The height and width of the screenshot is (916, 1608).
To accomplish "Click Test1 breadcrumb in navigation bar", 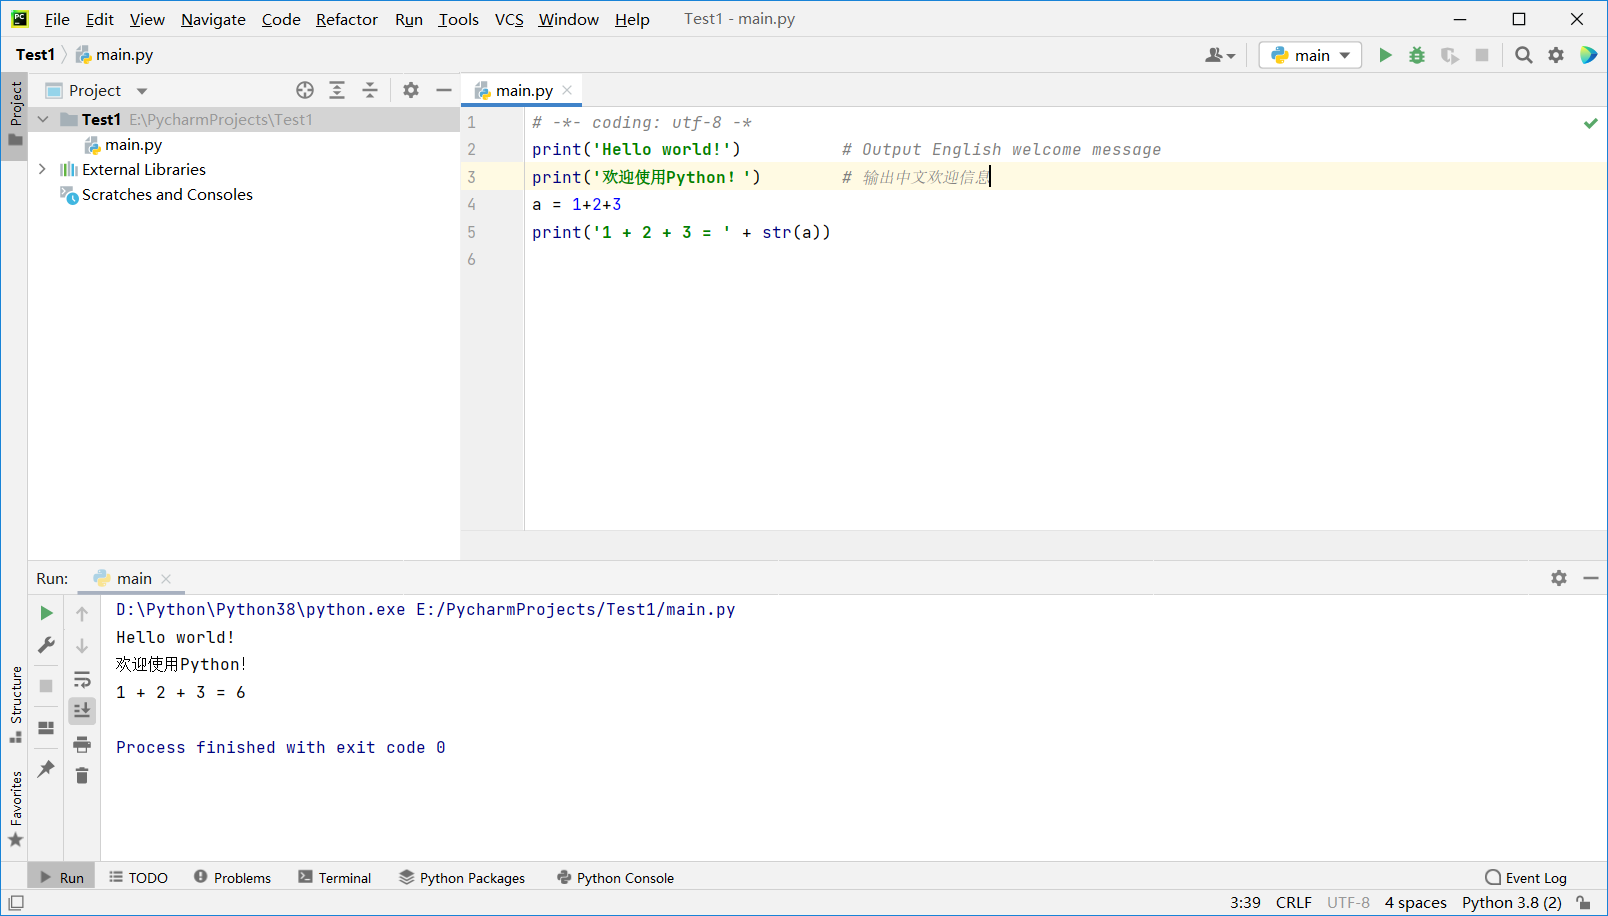I will pyautogui.click(x=35, y=55).
